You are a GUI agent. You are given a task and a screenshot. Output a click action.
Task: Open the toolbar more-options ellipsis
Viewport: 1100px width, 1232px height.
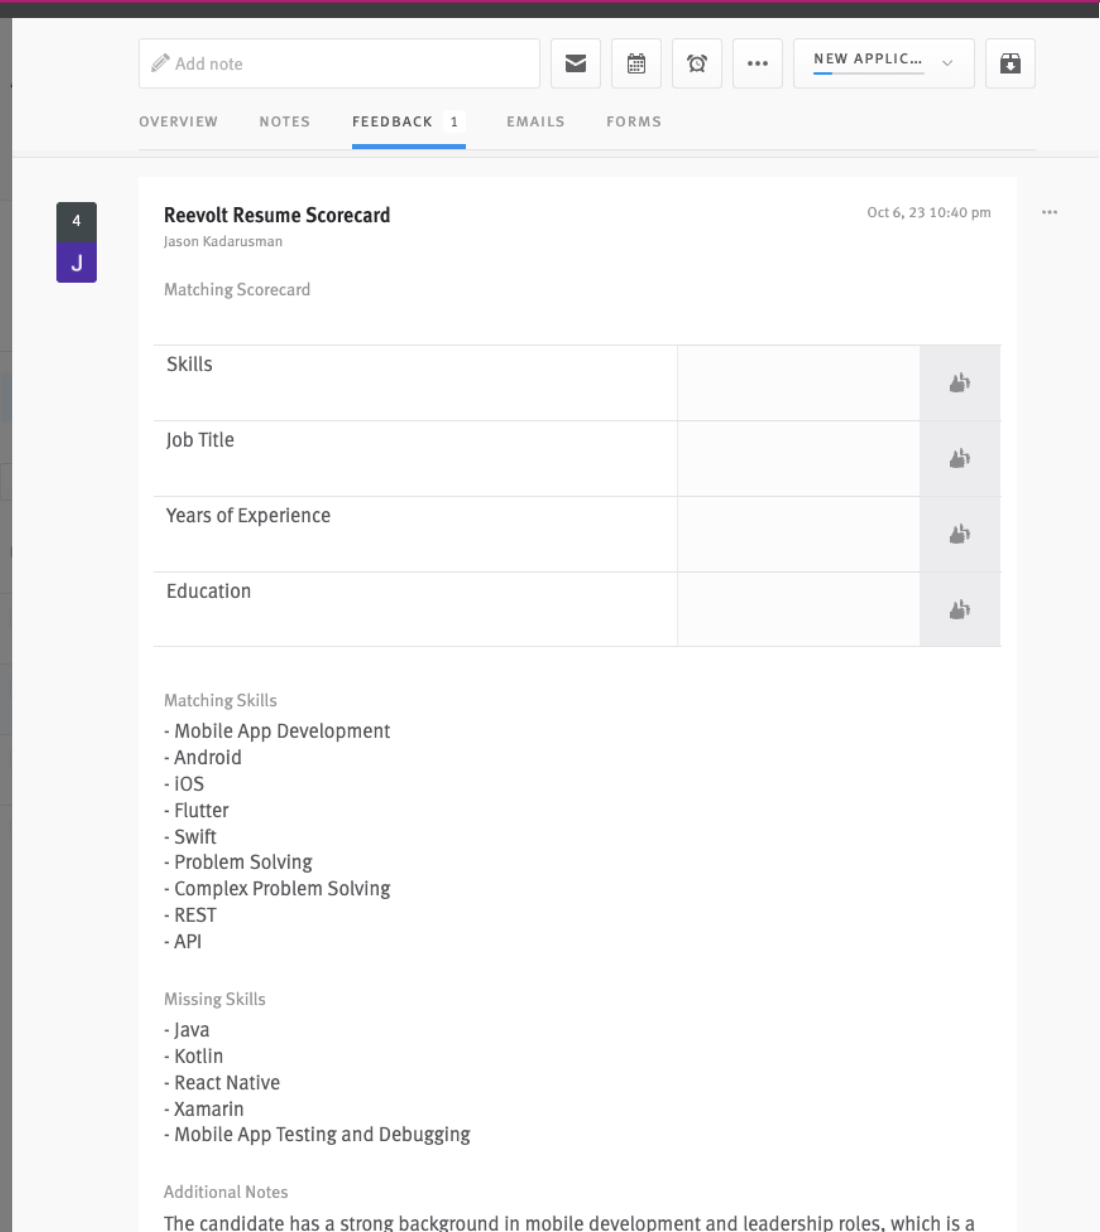[x=757, y=64]
